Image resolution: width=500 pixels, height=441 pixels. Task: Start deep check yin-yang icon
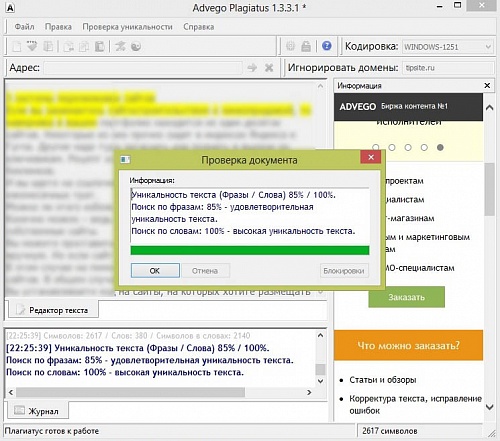click(136, 46)
